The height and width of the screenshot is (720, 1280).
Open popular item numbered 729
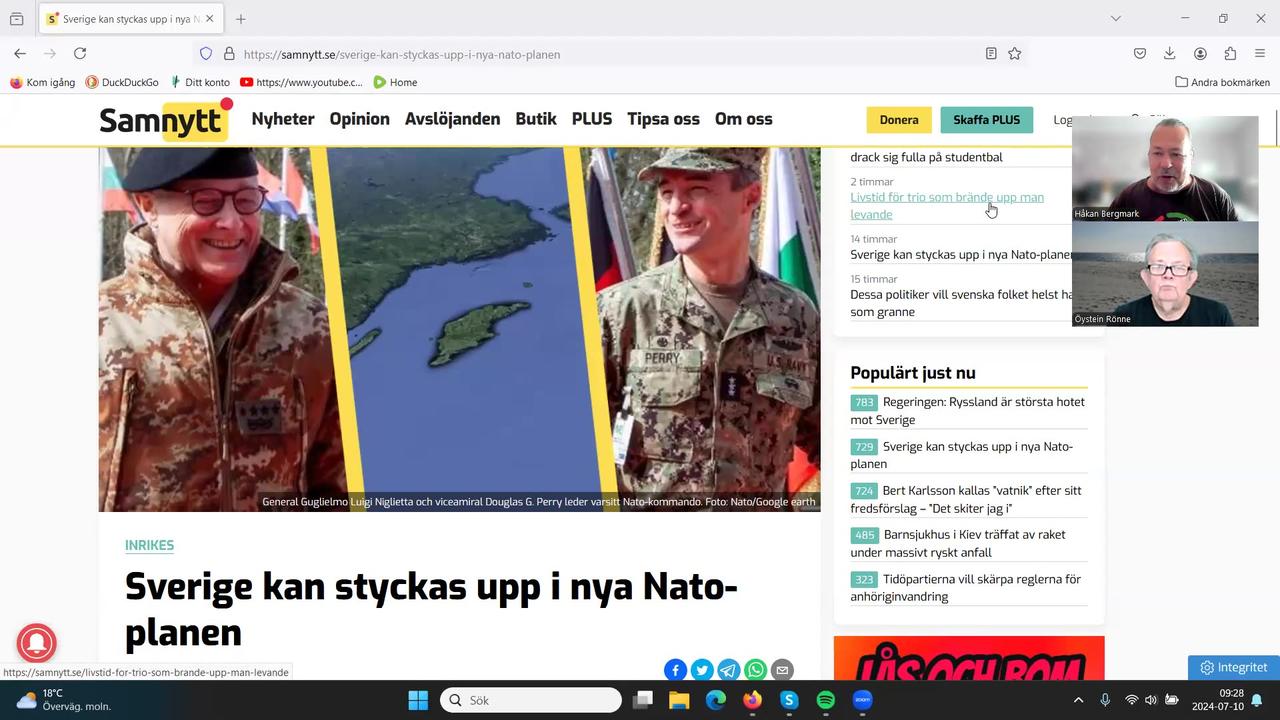tap(962, 455)
